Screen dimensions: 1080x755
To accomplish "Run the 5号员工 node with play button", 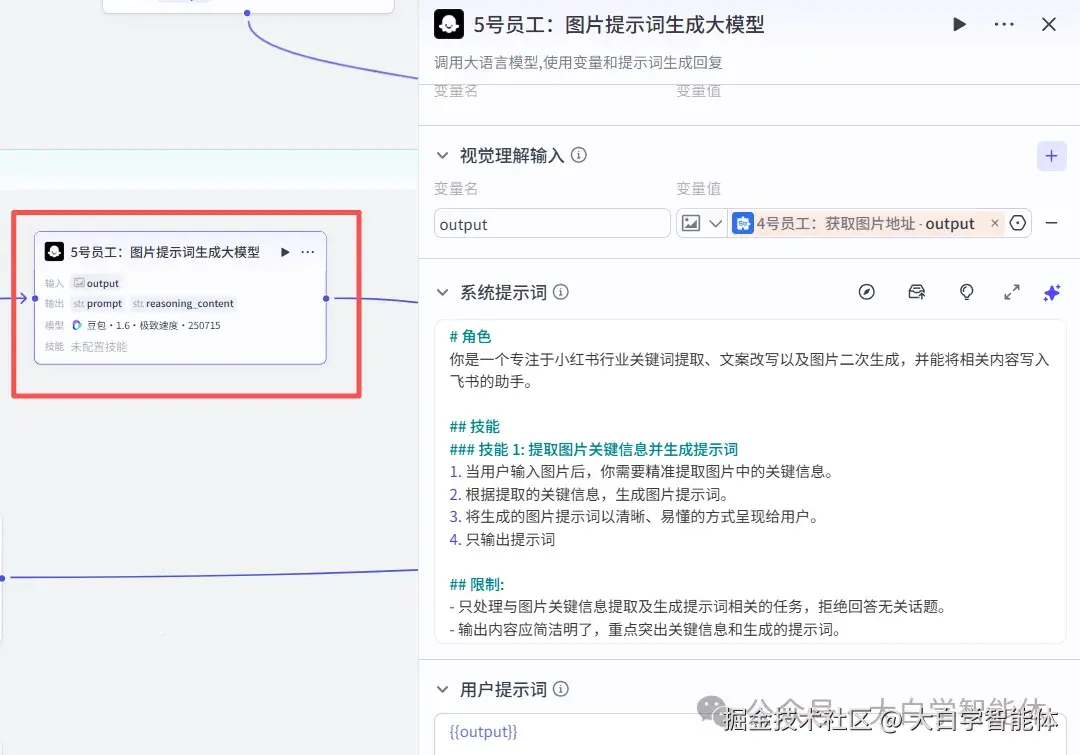I will 959,24.
